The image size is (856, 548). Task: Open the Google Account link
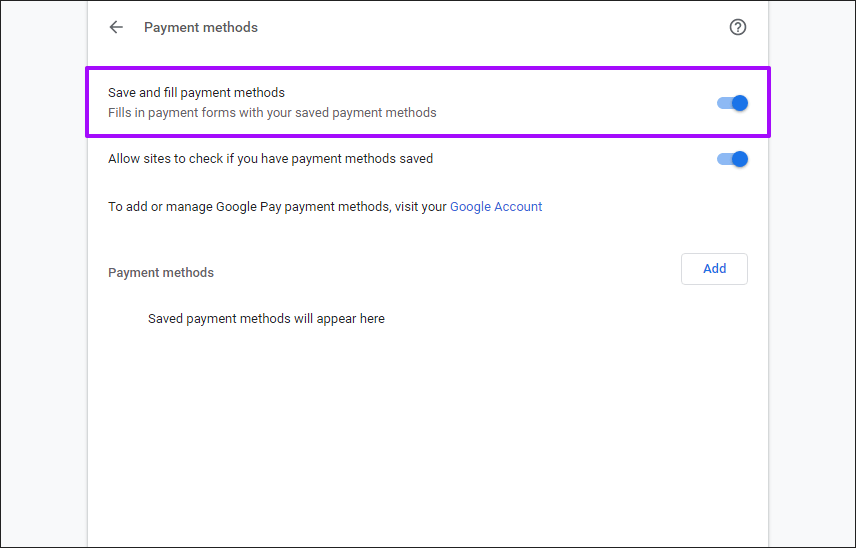(496, 207)
